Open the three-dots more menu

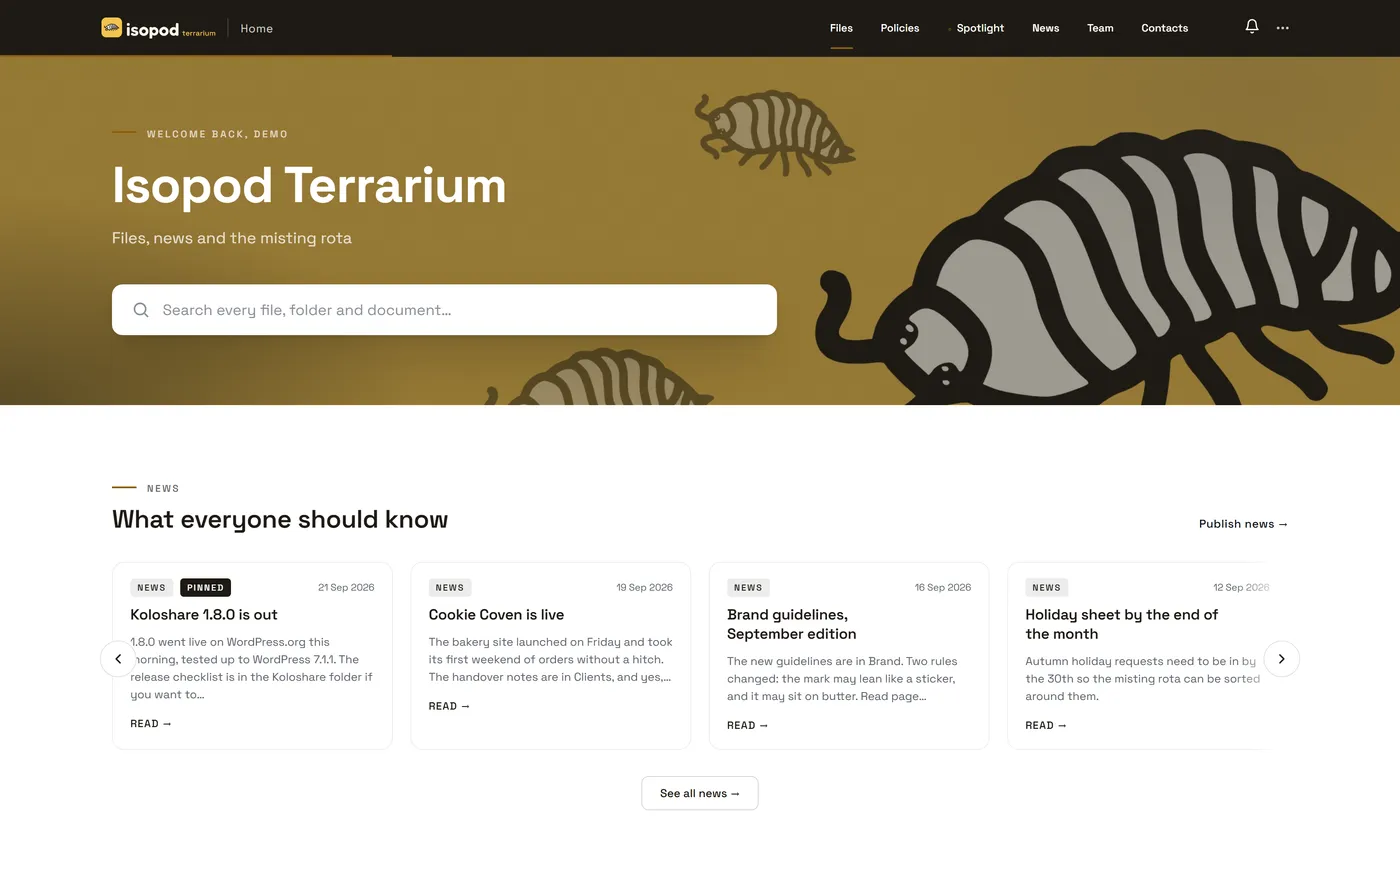[x=1283, y=28]
